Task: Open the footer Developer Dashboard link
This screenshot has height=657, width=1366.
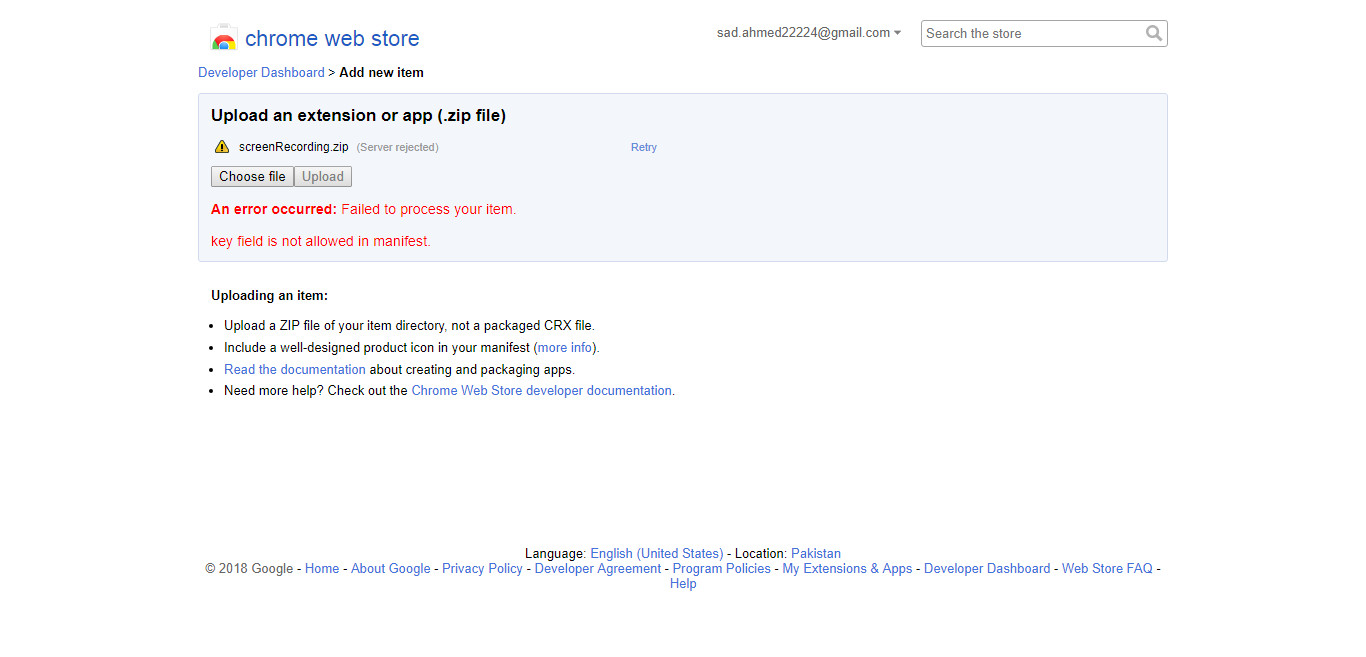Action: tap(987, 568)
